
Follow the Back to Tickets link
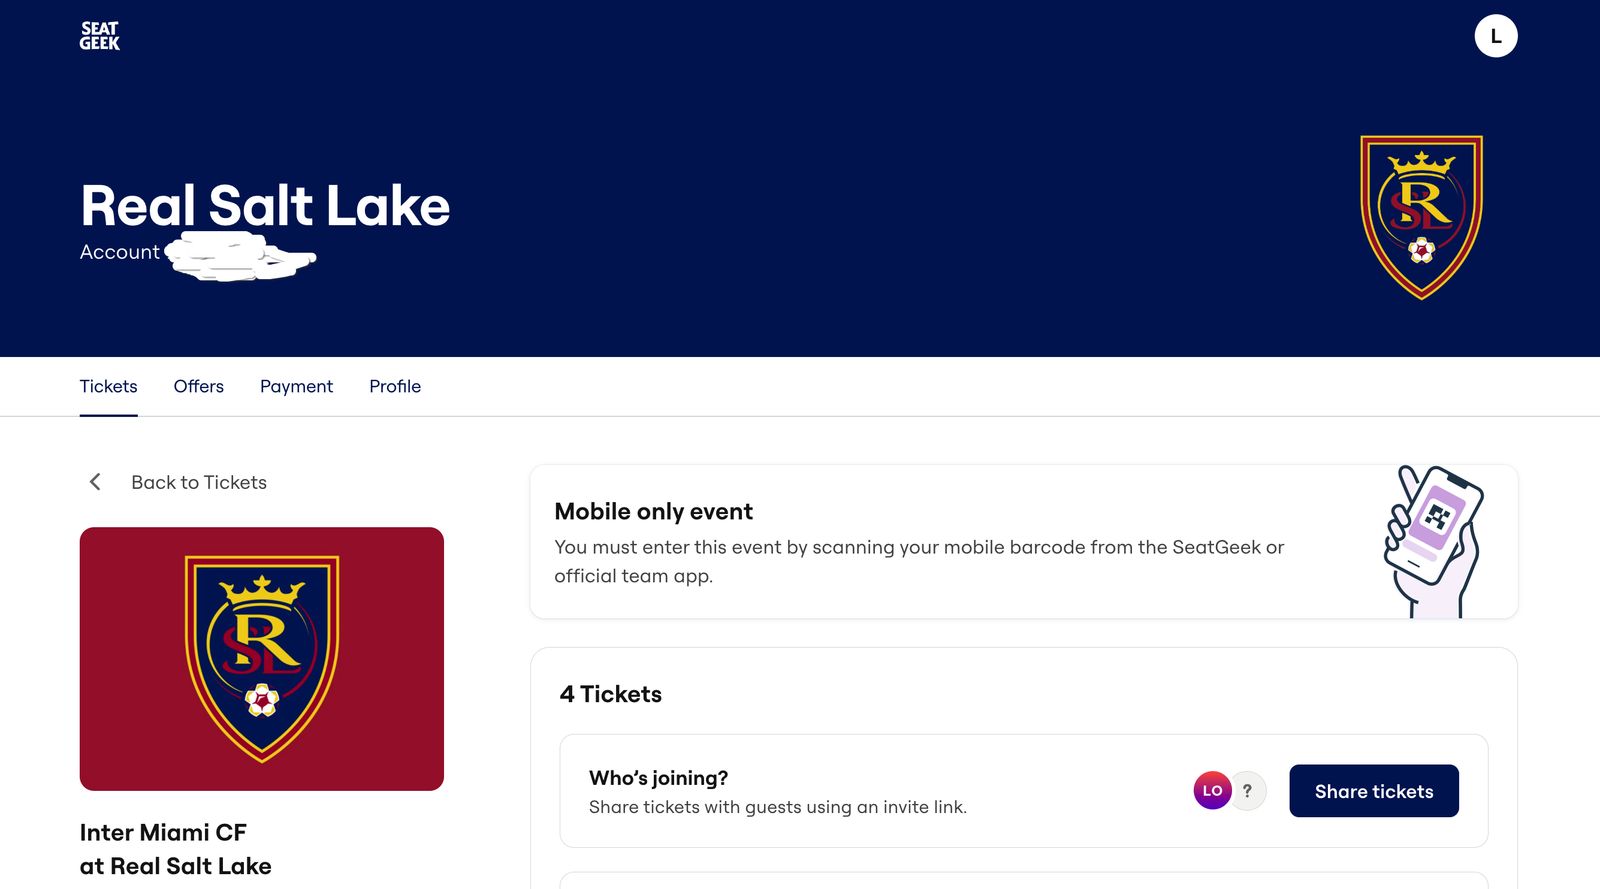tap(199, 482)
